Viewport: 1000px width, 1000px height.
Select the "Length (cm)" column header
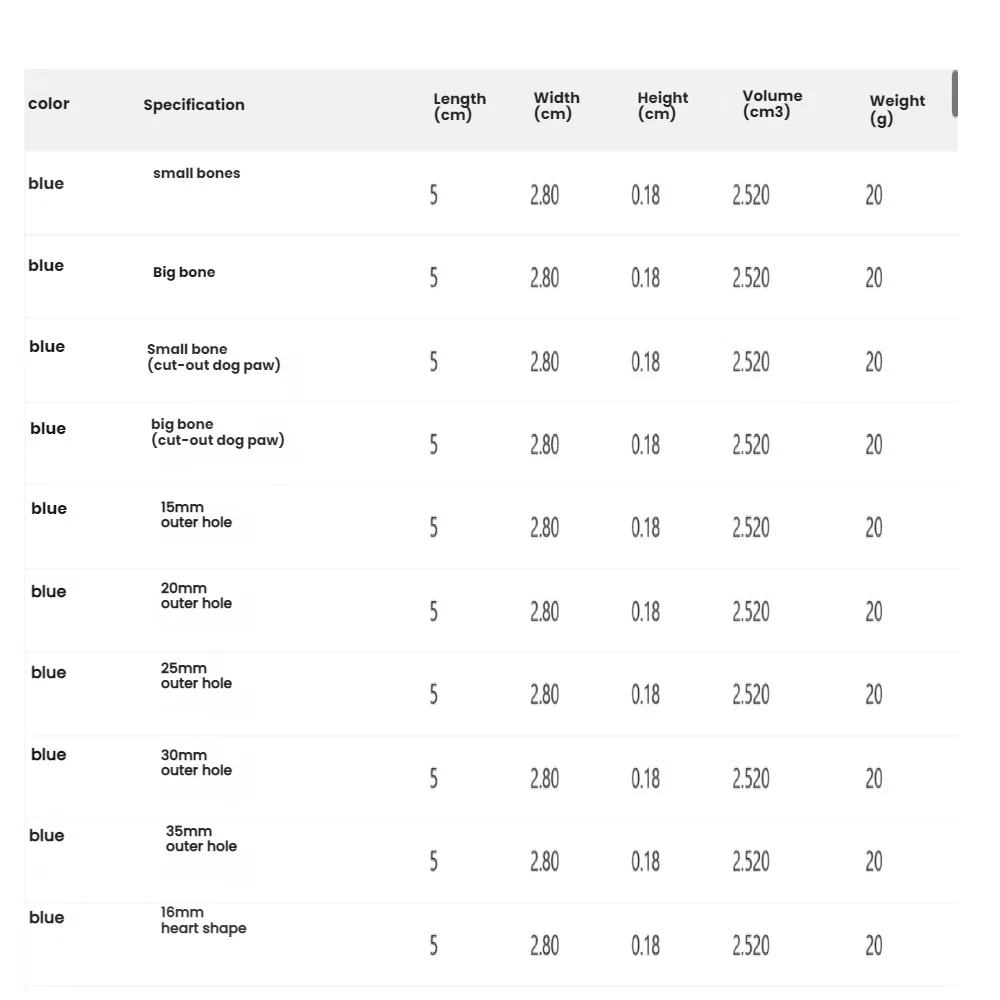click(459, 106)
